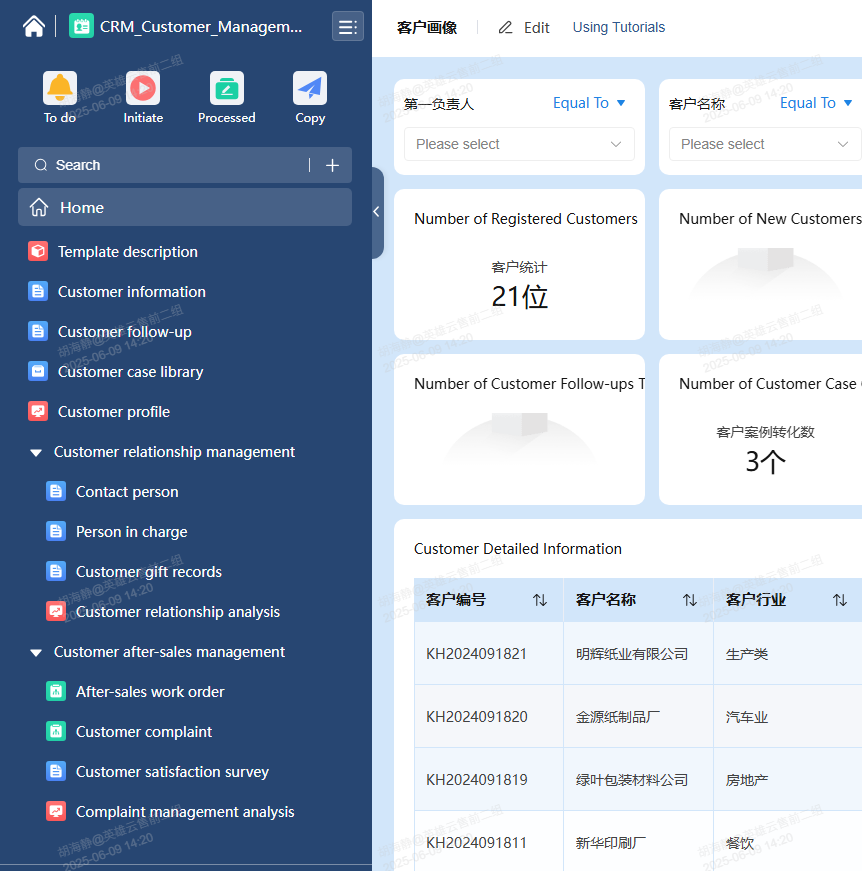Open the 客户名称 Please select dropdown
862x871 pixels.
point(764,144)
